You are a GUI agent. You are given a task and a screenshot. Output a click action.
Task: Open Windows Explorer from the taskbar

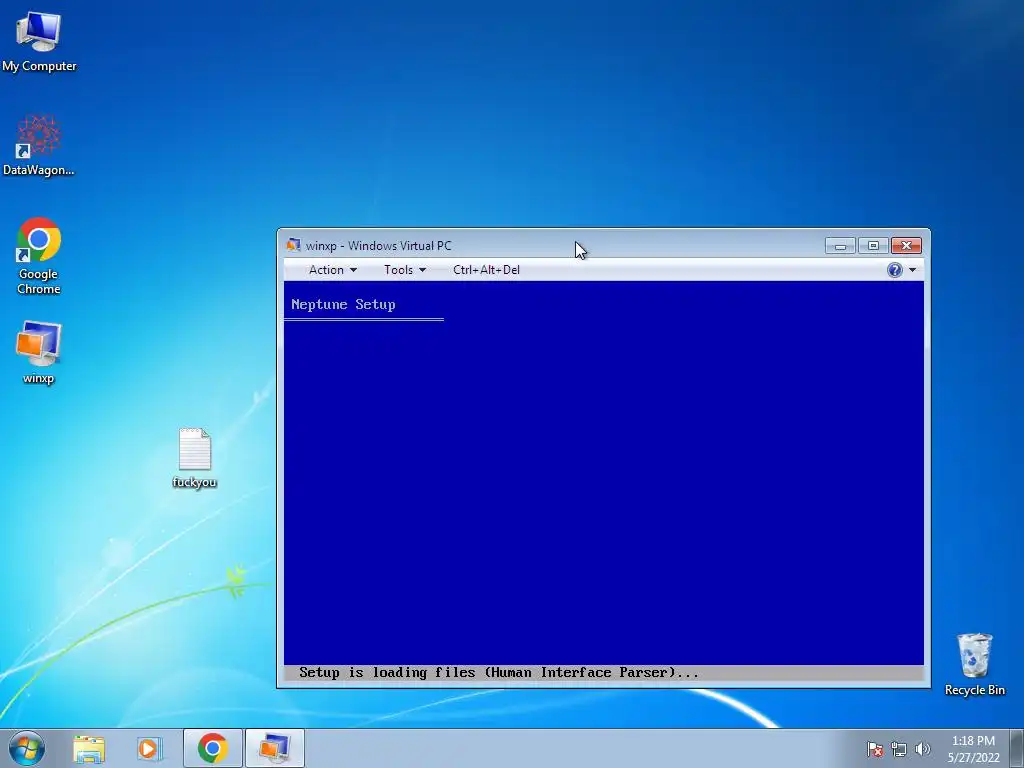click(x=89, y=748)
